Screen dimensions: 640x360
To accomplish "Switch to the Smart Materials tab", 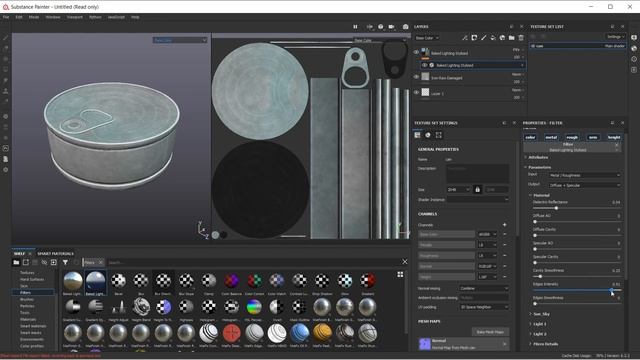I will tap(56, 253).
